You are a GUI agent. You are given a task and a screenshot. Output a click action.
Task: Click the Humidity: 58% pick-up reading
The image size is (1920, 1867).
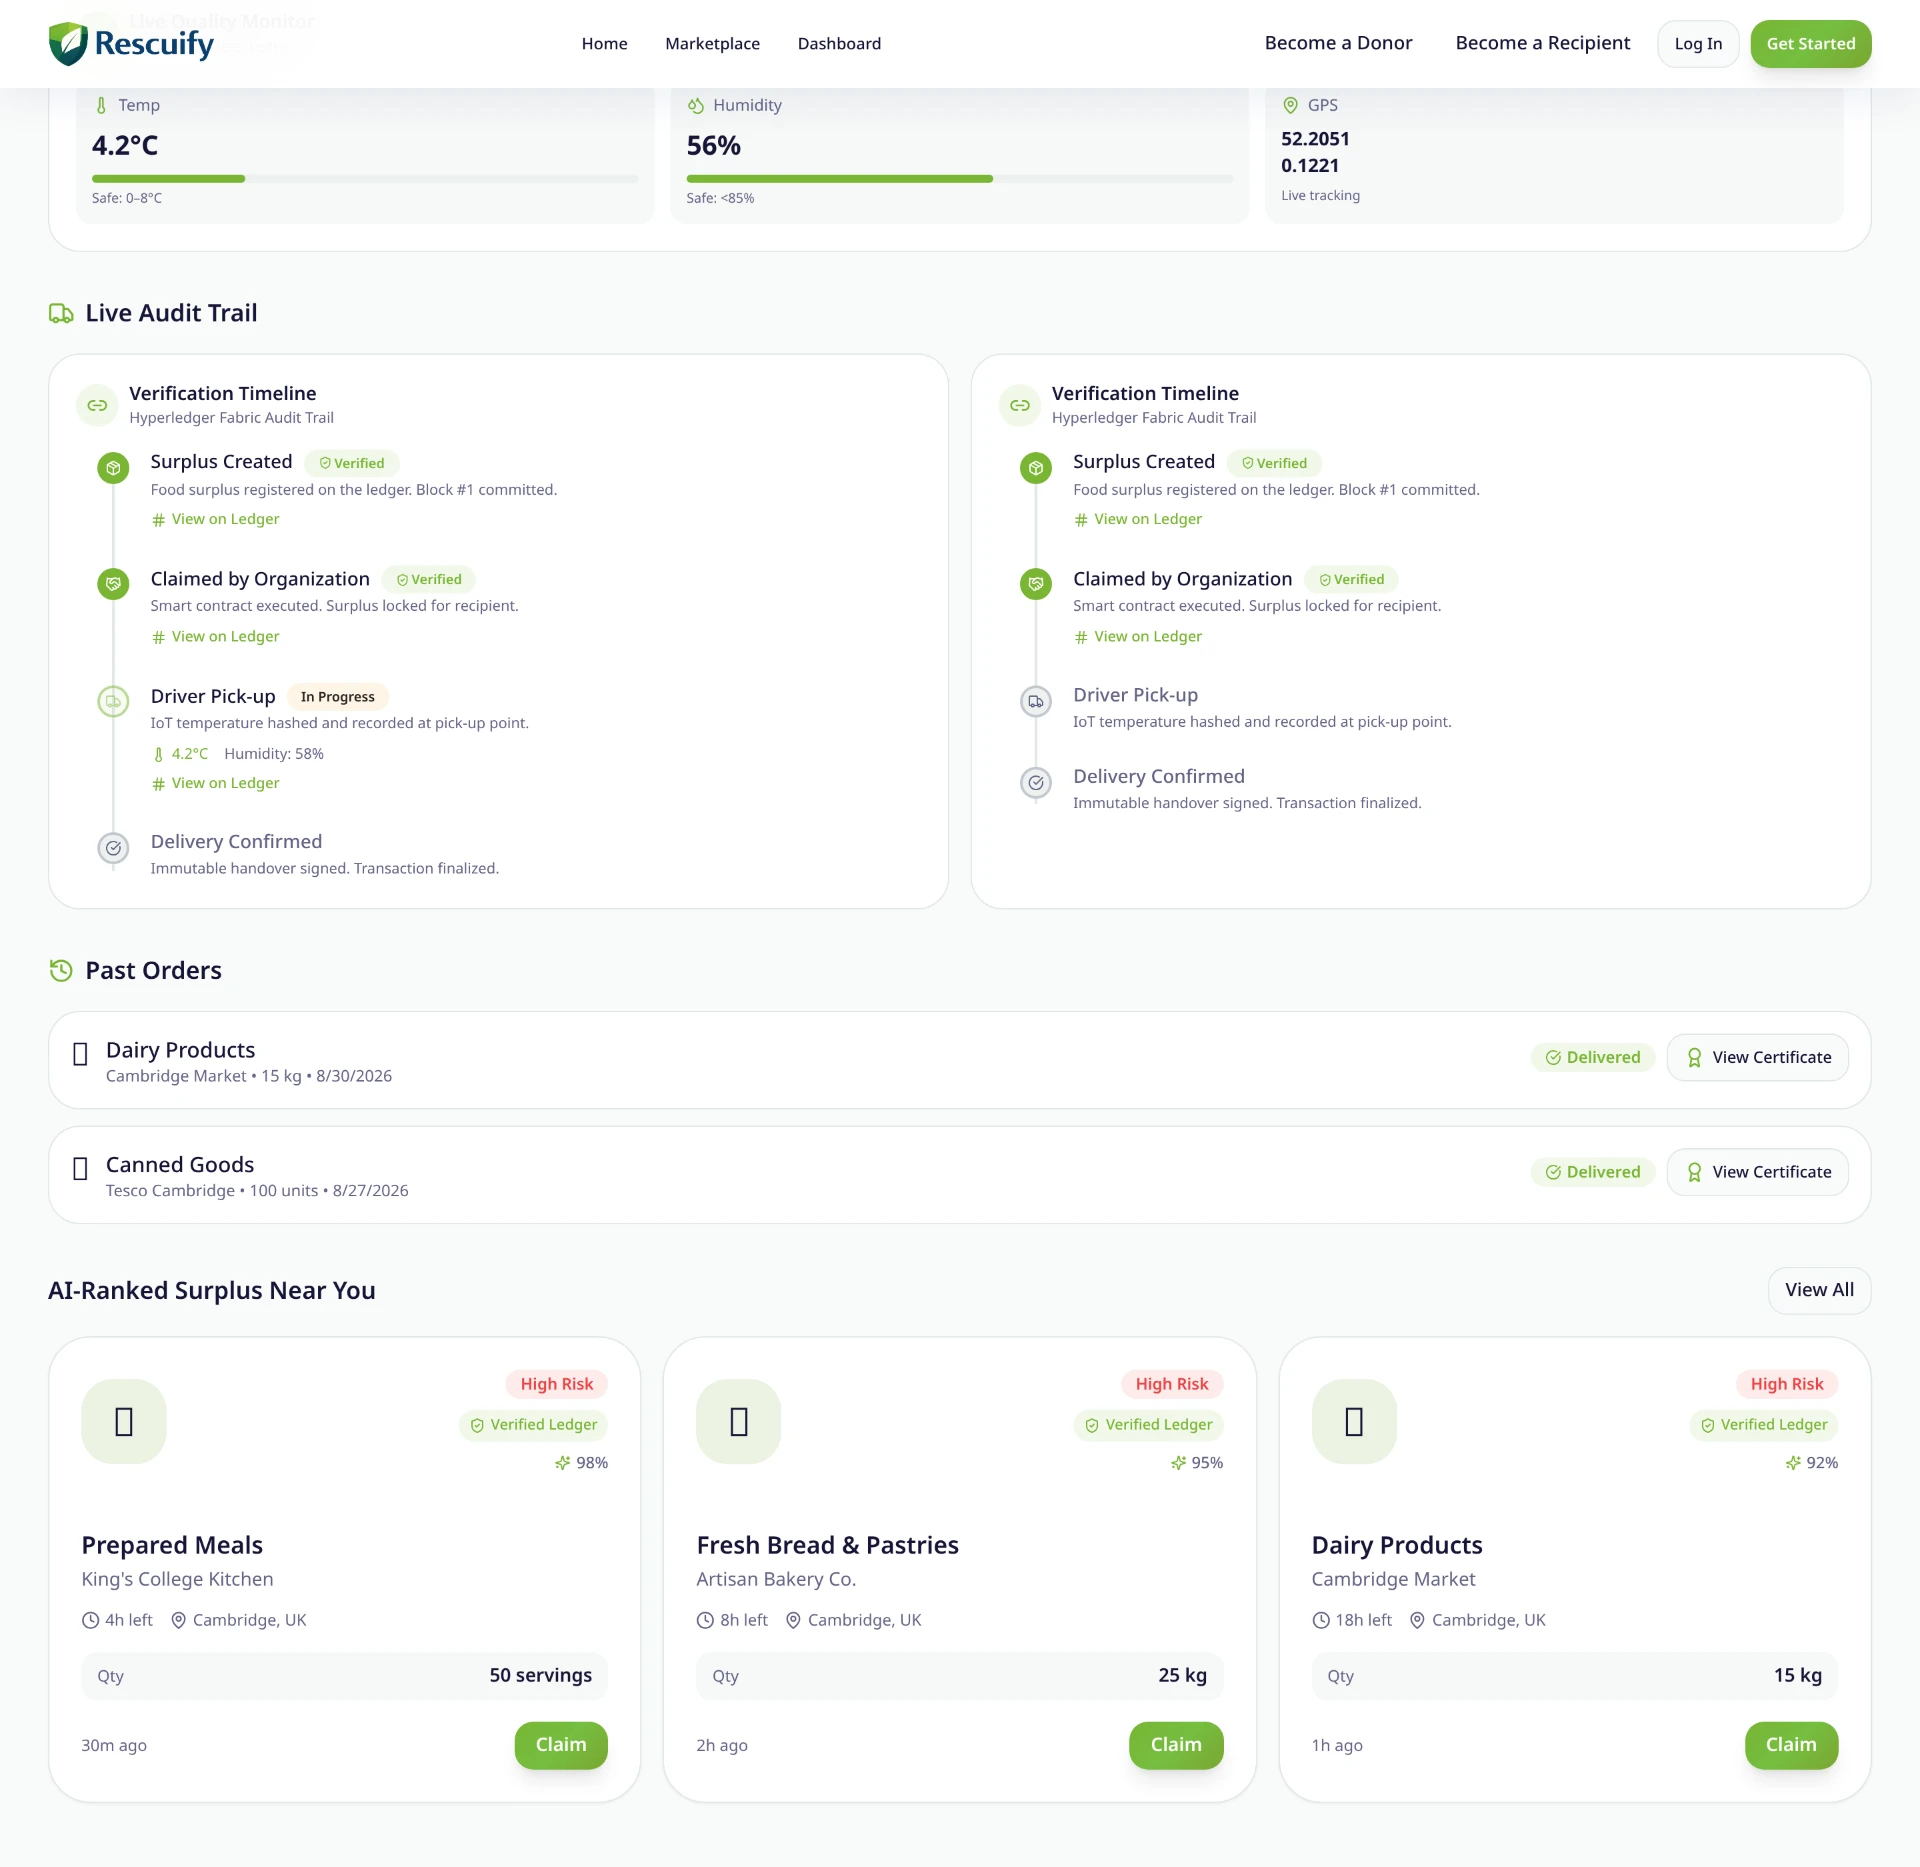[x=274, y=754]
